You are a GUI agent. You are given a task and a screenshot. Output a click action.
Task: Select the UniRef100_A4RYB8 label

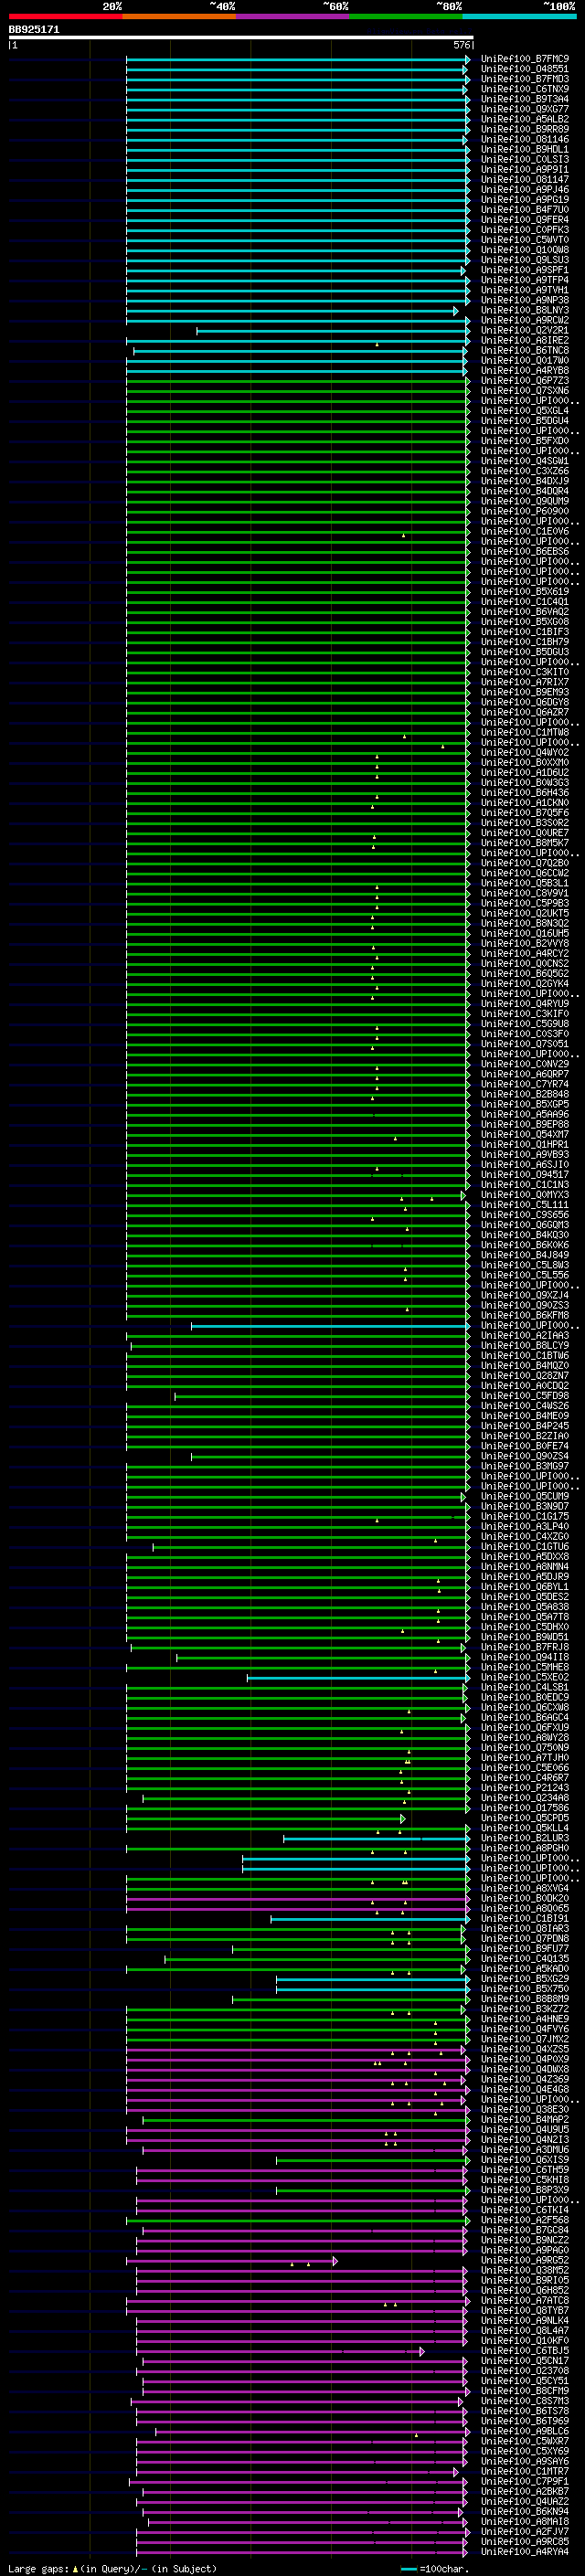pos(524,371)
